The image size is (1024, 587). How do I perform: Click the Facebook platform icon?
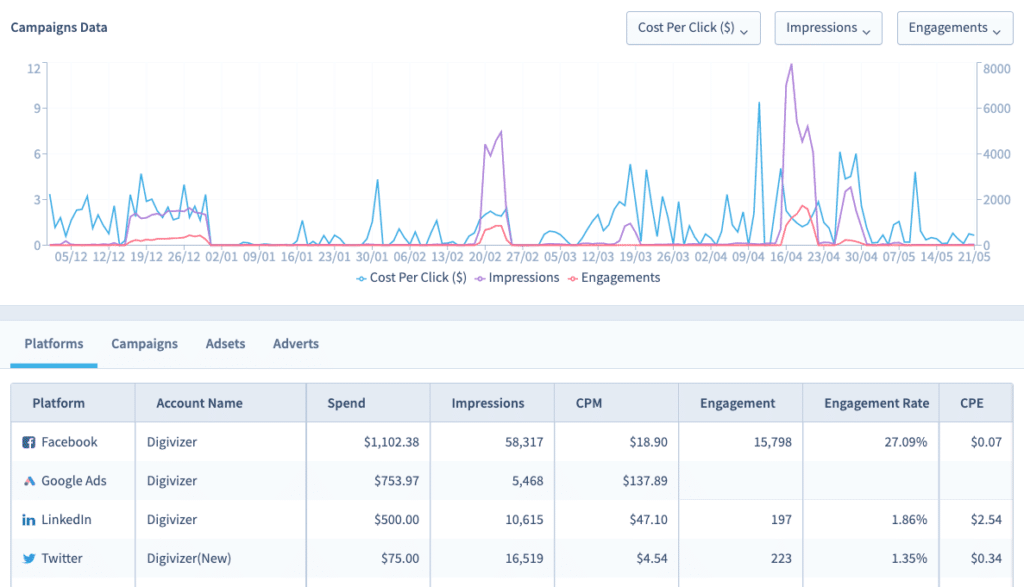point(29,442)
